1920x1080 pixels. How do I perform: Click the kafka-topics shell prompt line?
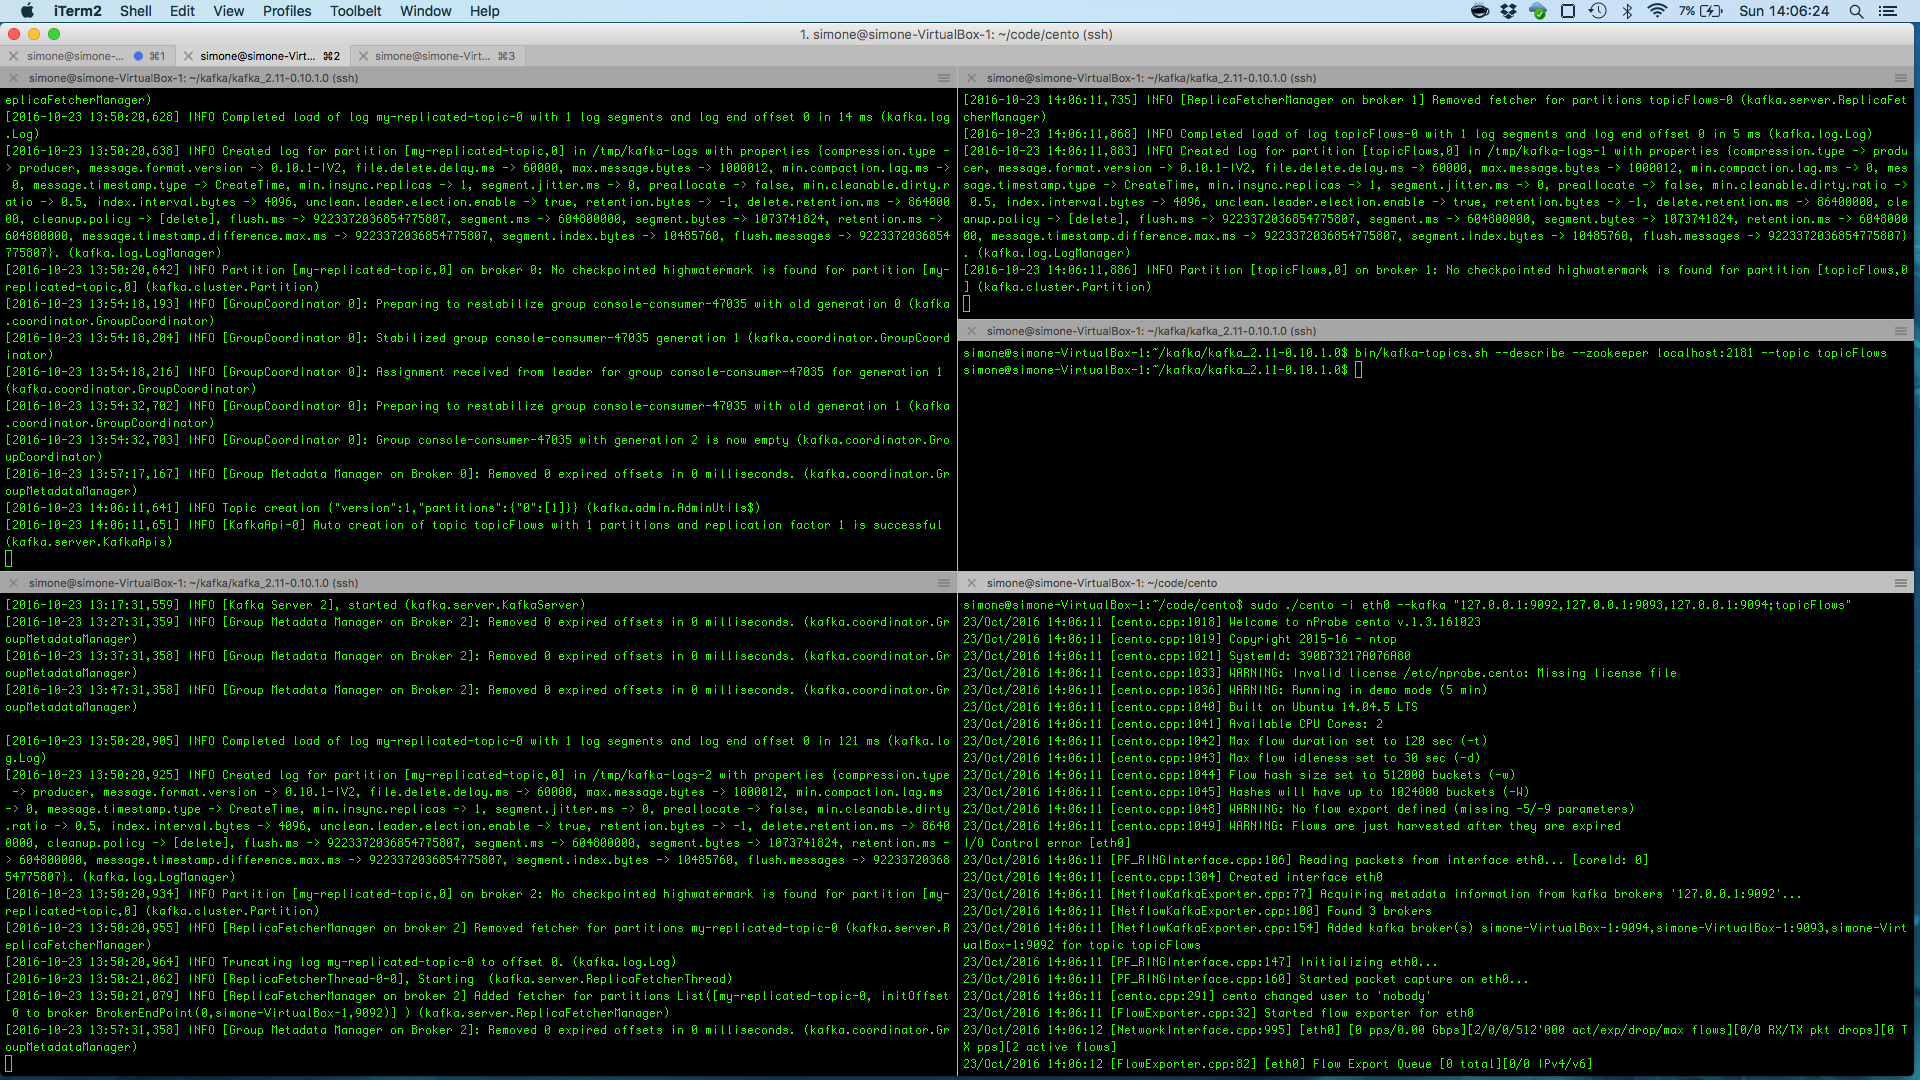pyautogui.click(x=1424, y=353)
